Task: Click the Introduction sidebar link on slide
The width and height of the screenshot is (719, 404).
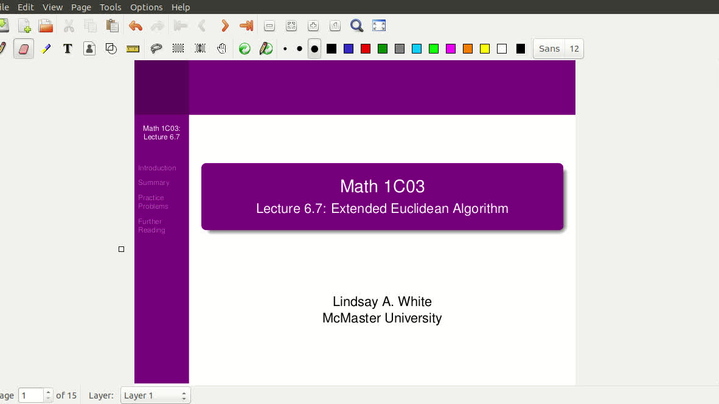Action: tap(157, 168)
